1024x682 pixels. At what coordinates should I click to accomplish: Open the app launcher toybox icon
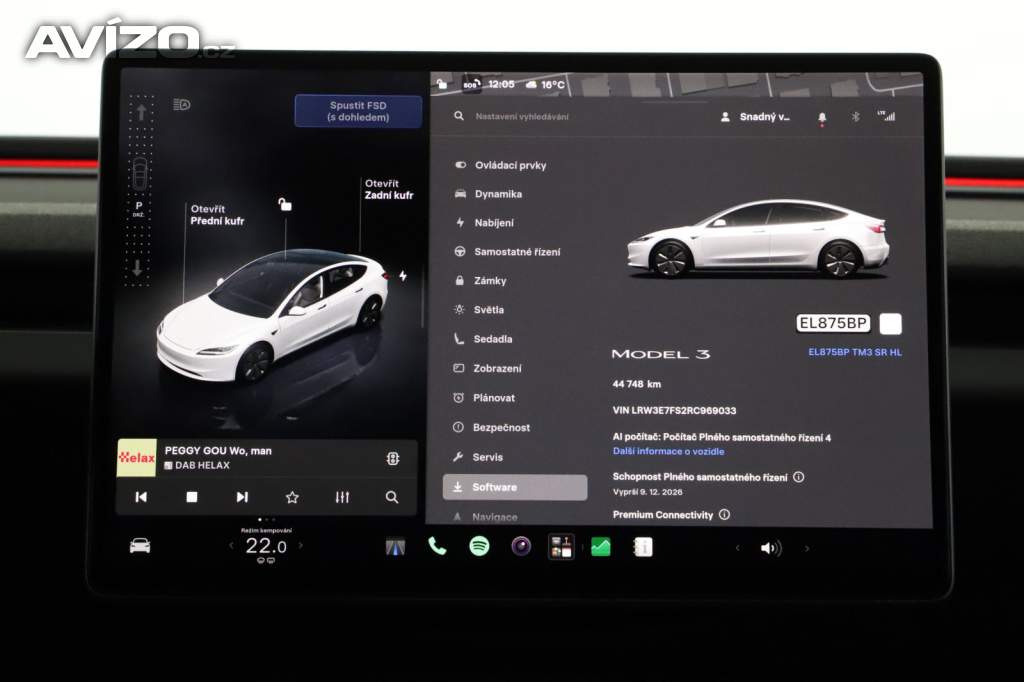(x=561, y=547)
